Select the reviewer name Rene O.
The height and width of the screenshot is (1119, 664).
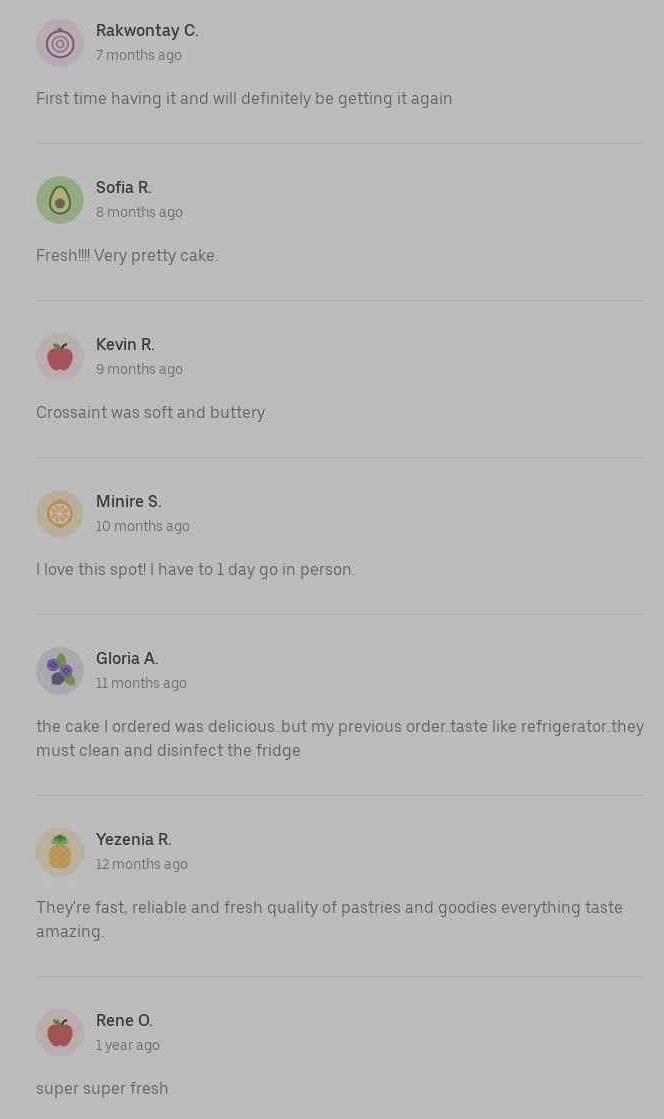[x=124, y=1021]
